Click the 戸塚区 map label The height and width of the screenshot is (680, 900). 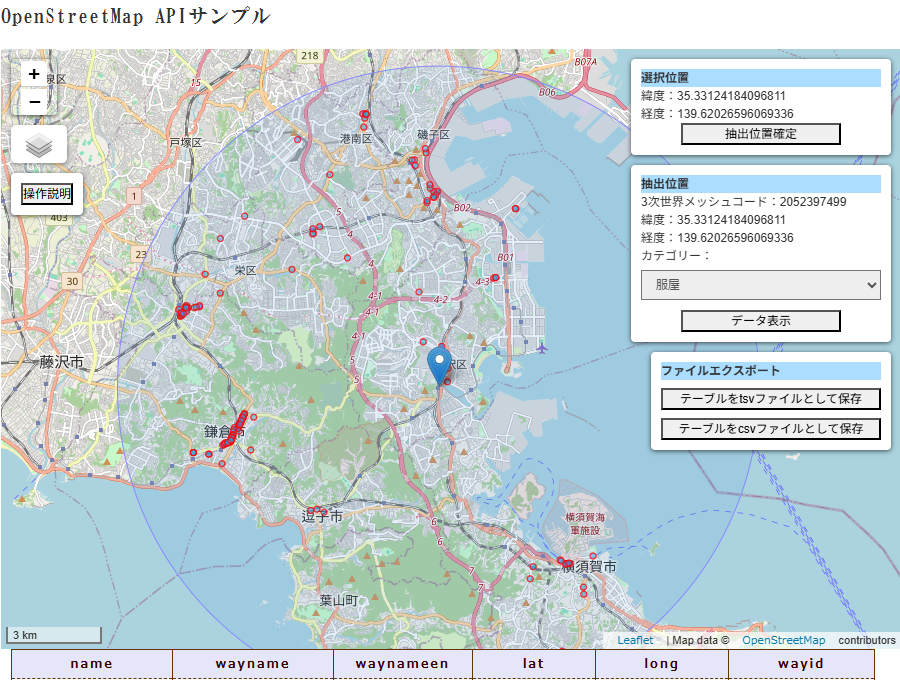point(185,142)
